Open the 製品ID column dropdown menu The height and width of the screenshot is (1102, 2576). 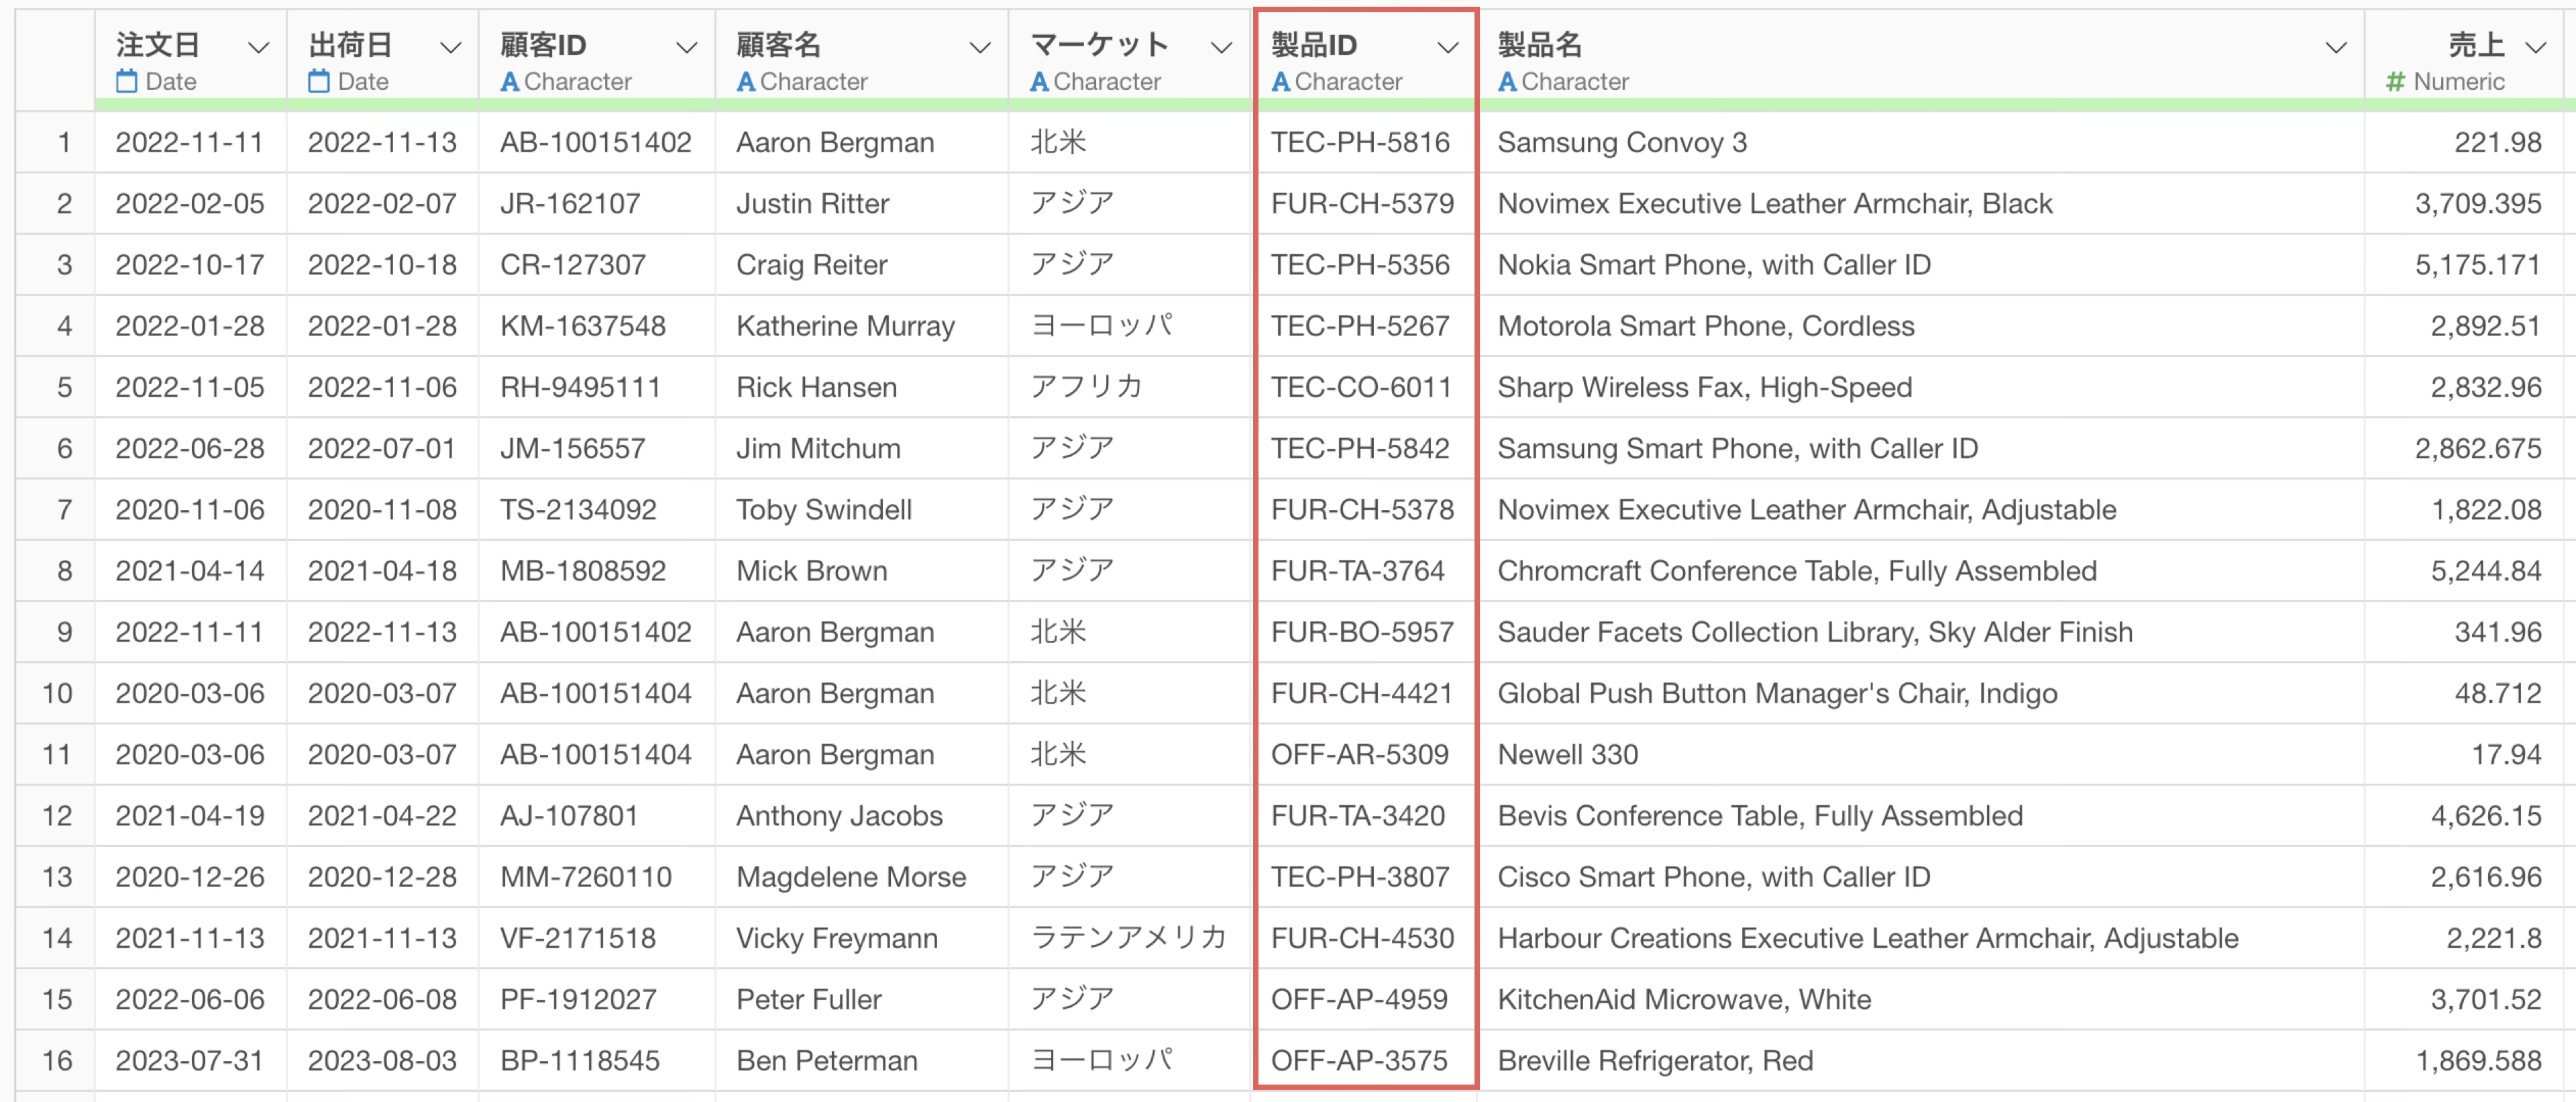(x=1447, y=47)
